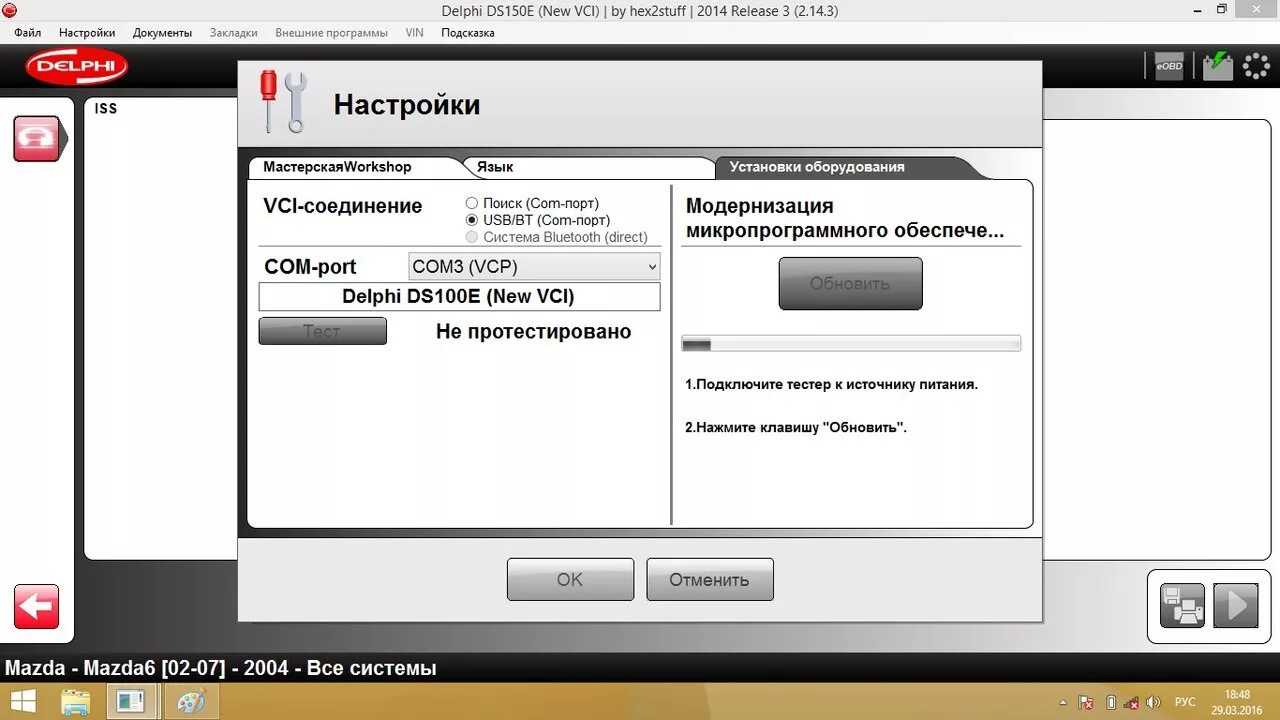Open File Explorer from taskbar
The width and height of the screenshot is (1280, 720).
(76, 702)
